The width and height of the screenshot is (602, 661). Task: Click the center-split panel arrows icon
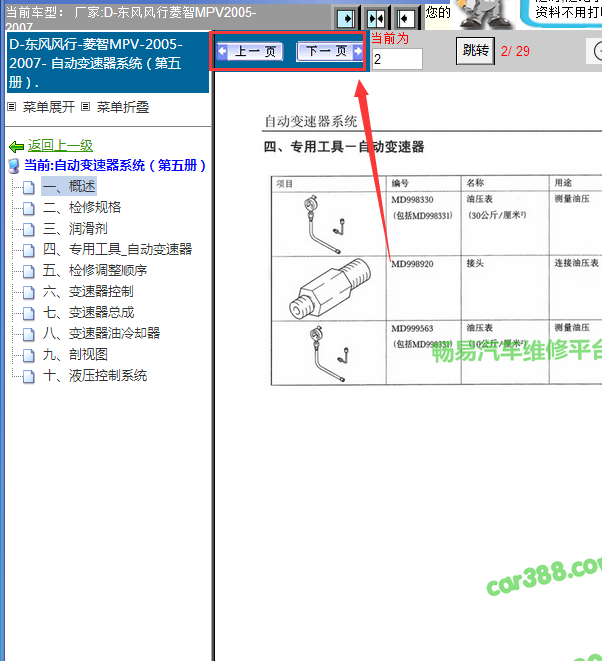376,18
